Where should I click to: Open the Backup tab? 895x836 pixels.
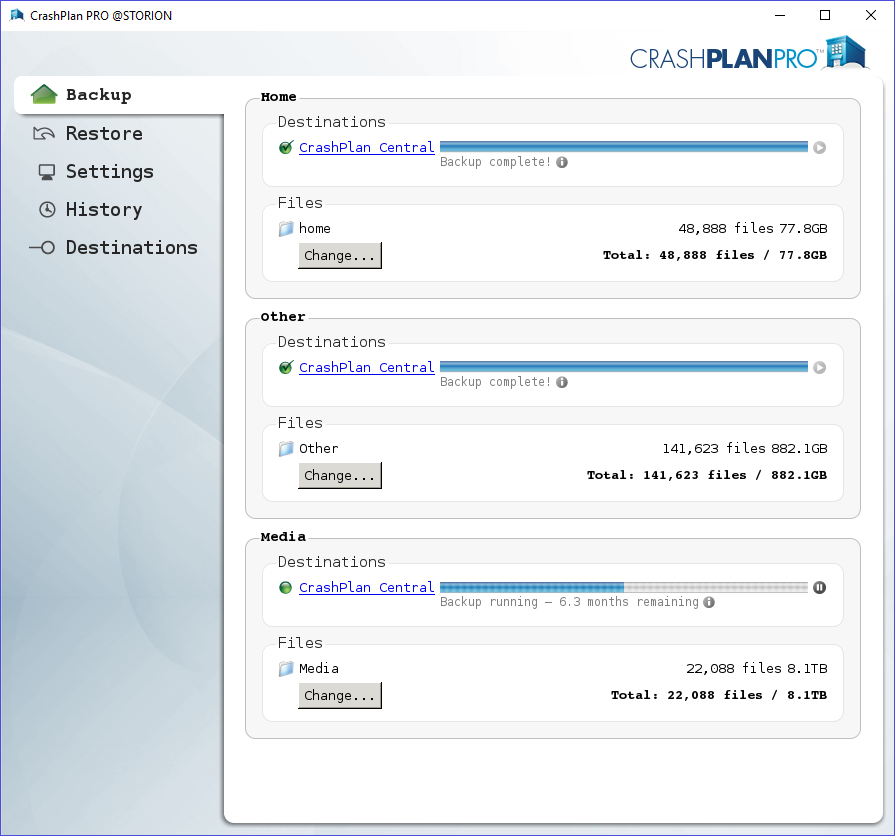(119, 95)
